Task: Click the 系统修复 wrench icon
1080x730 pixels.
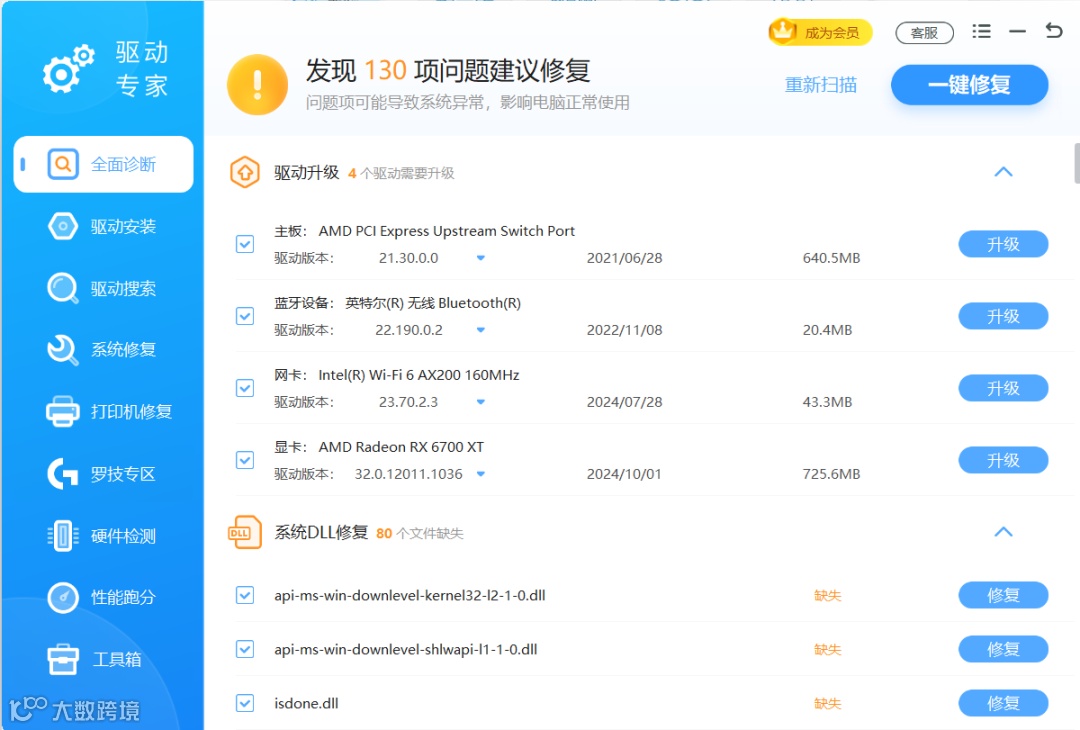Action: pos(63,350)
